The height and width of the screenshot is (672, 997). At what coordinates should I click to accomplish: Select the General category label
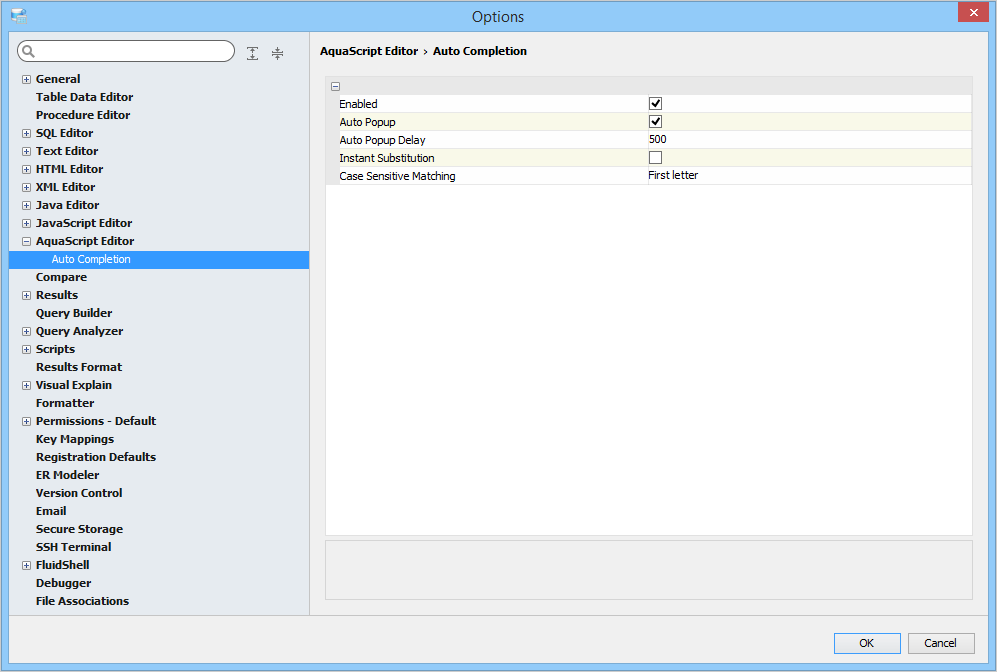[x=58, y=79]
